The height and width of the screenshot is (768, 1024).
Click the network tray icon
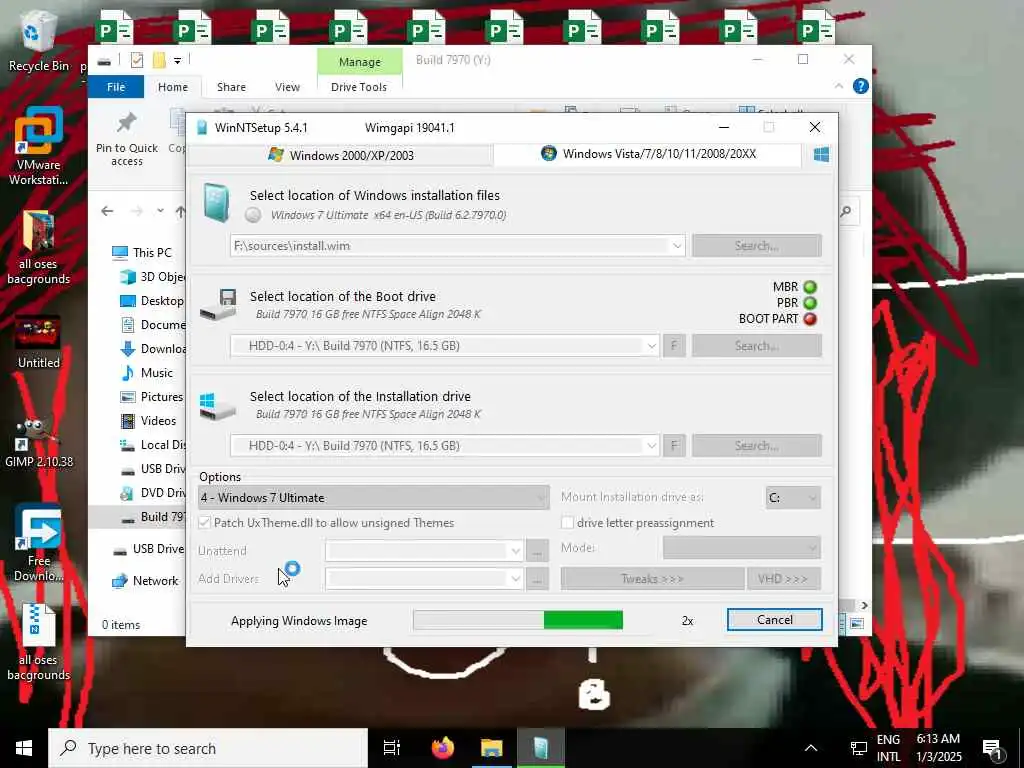point(858,748)
